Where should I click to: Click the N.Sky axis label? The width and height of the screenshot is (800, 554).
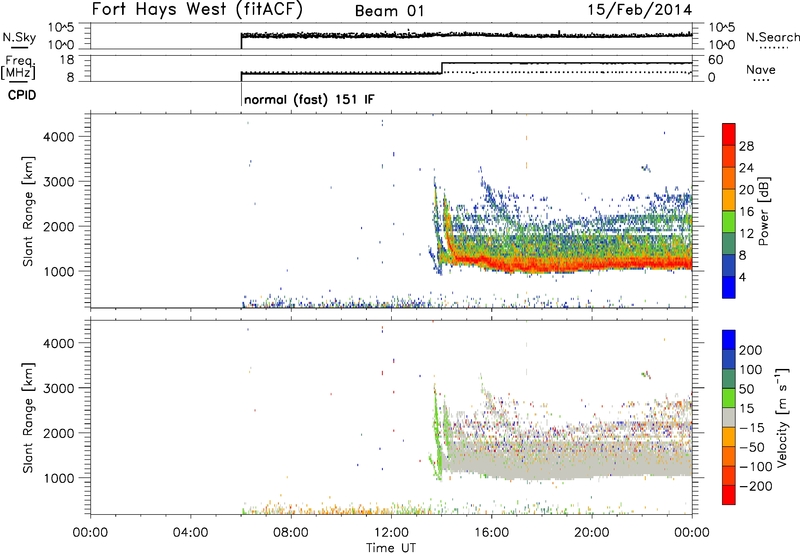pos(19,37)
